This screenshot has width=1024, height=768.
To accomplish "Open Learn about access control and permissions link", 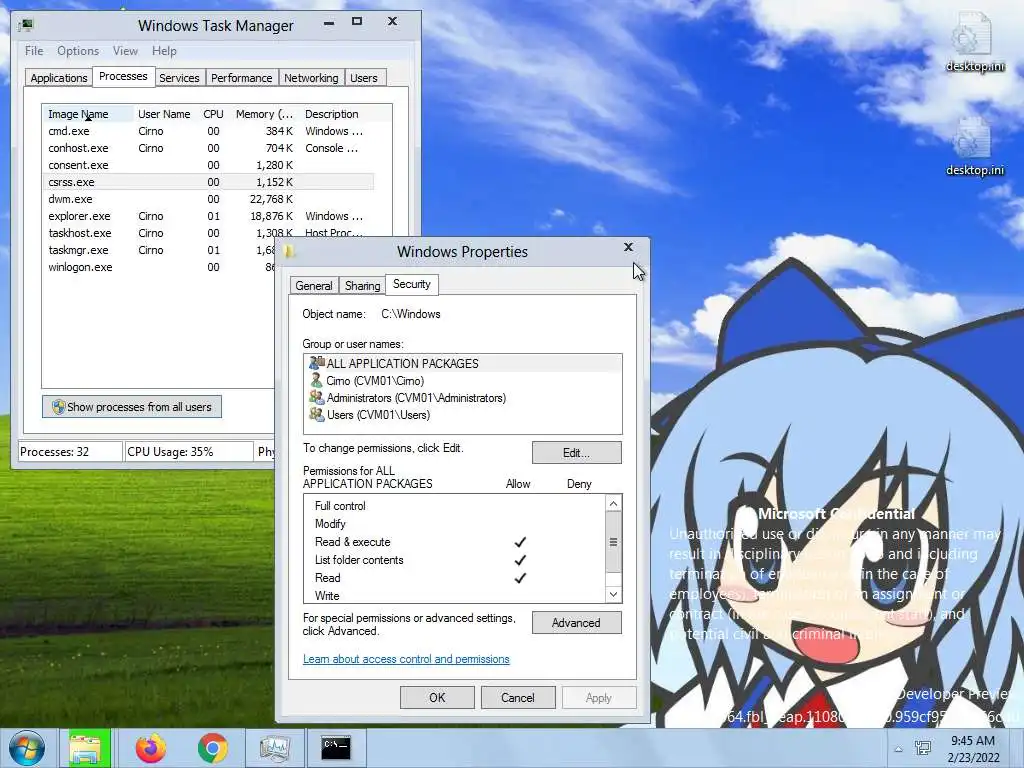I will (406, 659).
